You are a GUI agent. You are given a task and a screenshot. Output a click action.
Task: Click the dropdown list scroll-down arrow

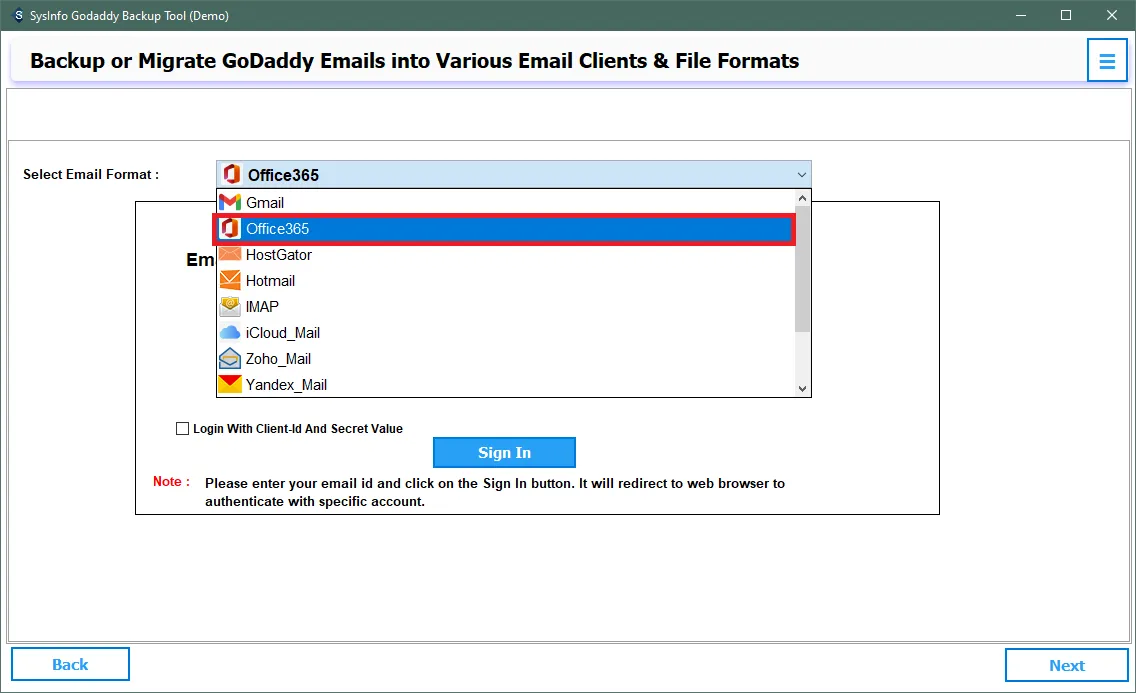tap(802, 388)
